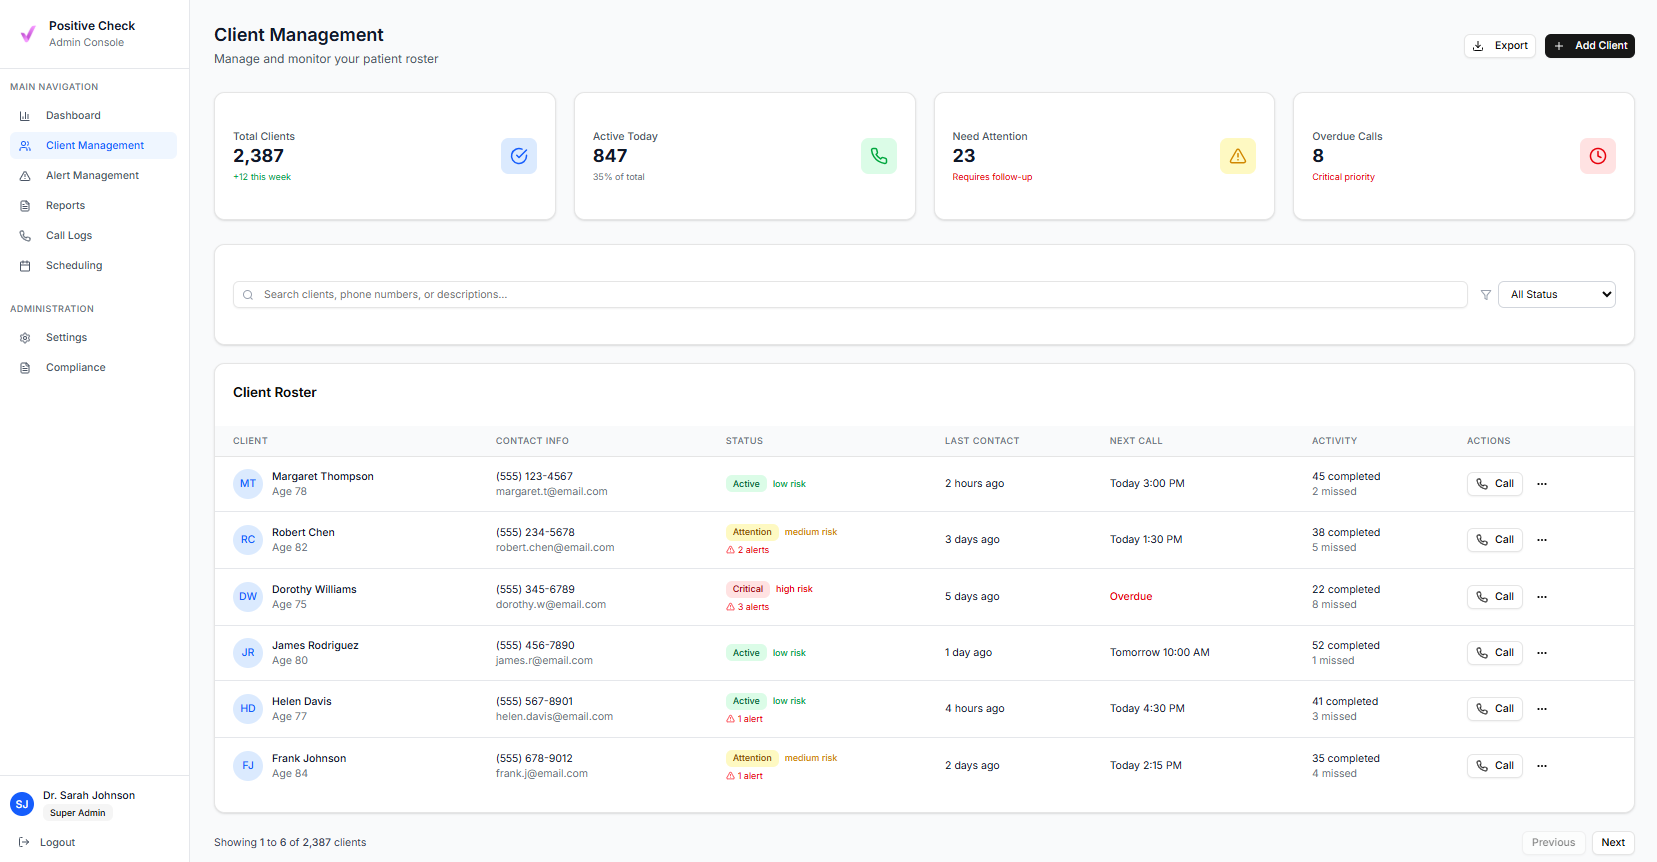Expand row actions menu for Frank Johnson

[x=1541, y=766]
